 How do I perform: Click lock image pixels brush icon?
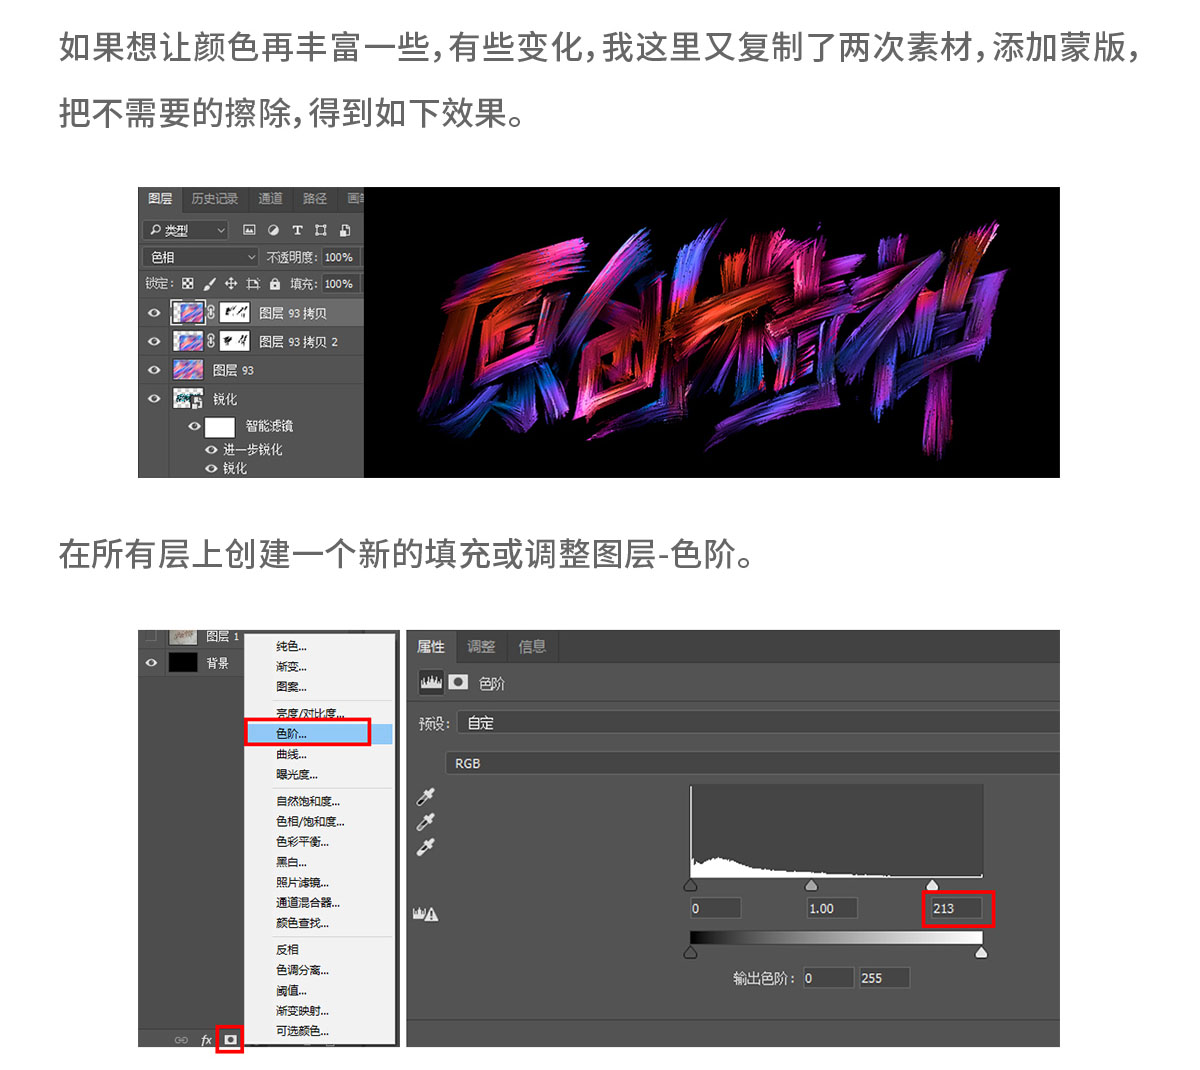(209, 284)
